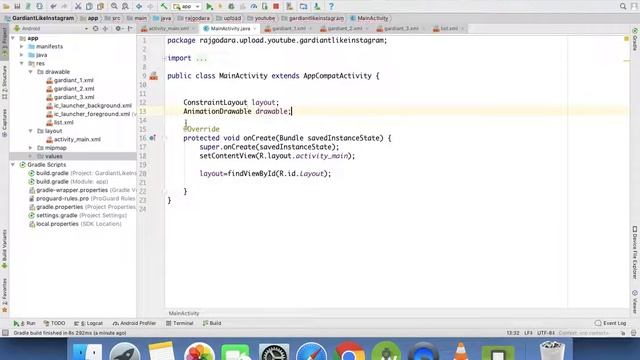
Task: Open the Build tool window
Action: [212, 323]
